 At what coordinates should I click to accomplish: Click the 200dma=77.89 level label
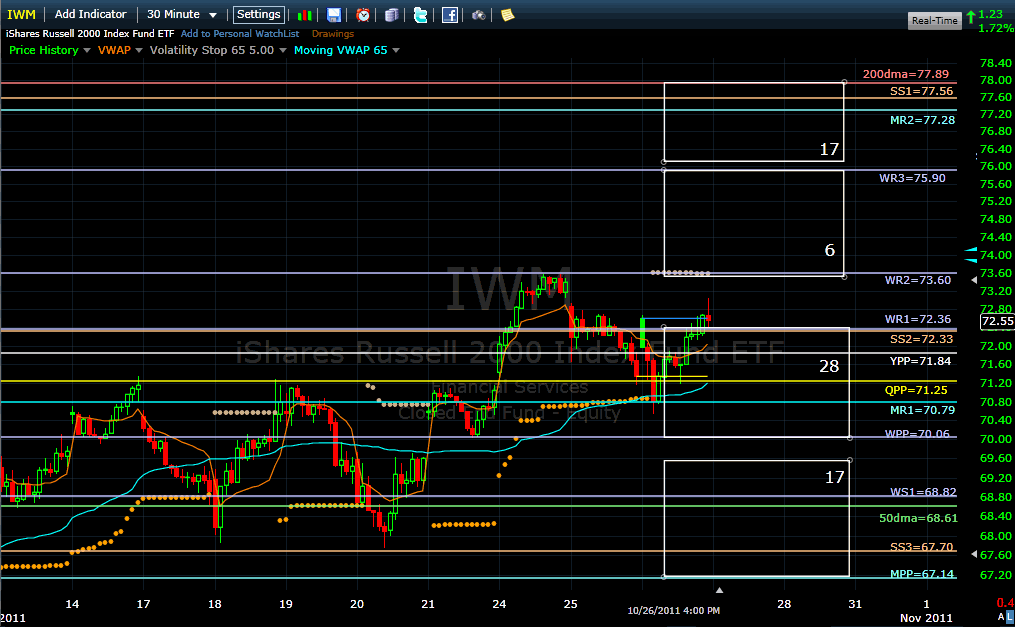click(x=906, y=74)
